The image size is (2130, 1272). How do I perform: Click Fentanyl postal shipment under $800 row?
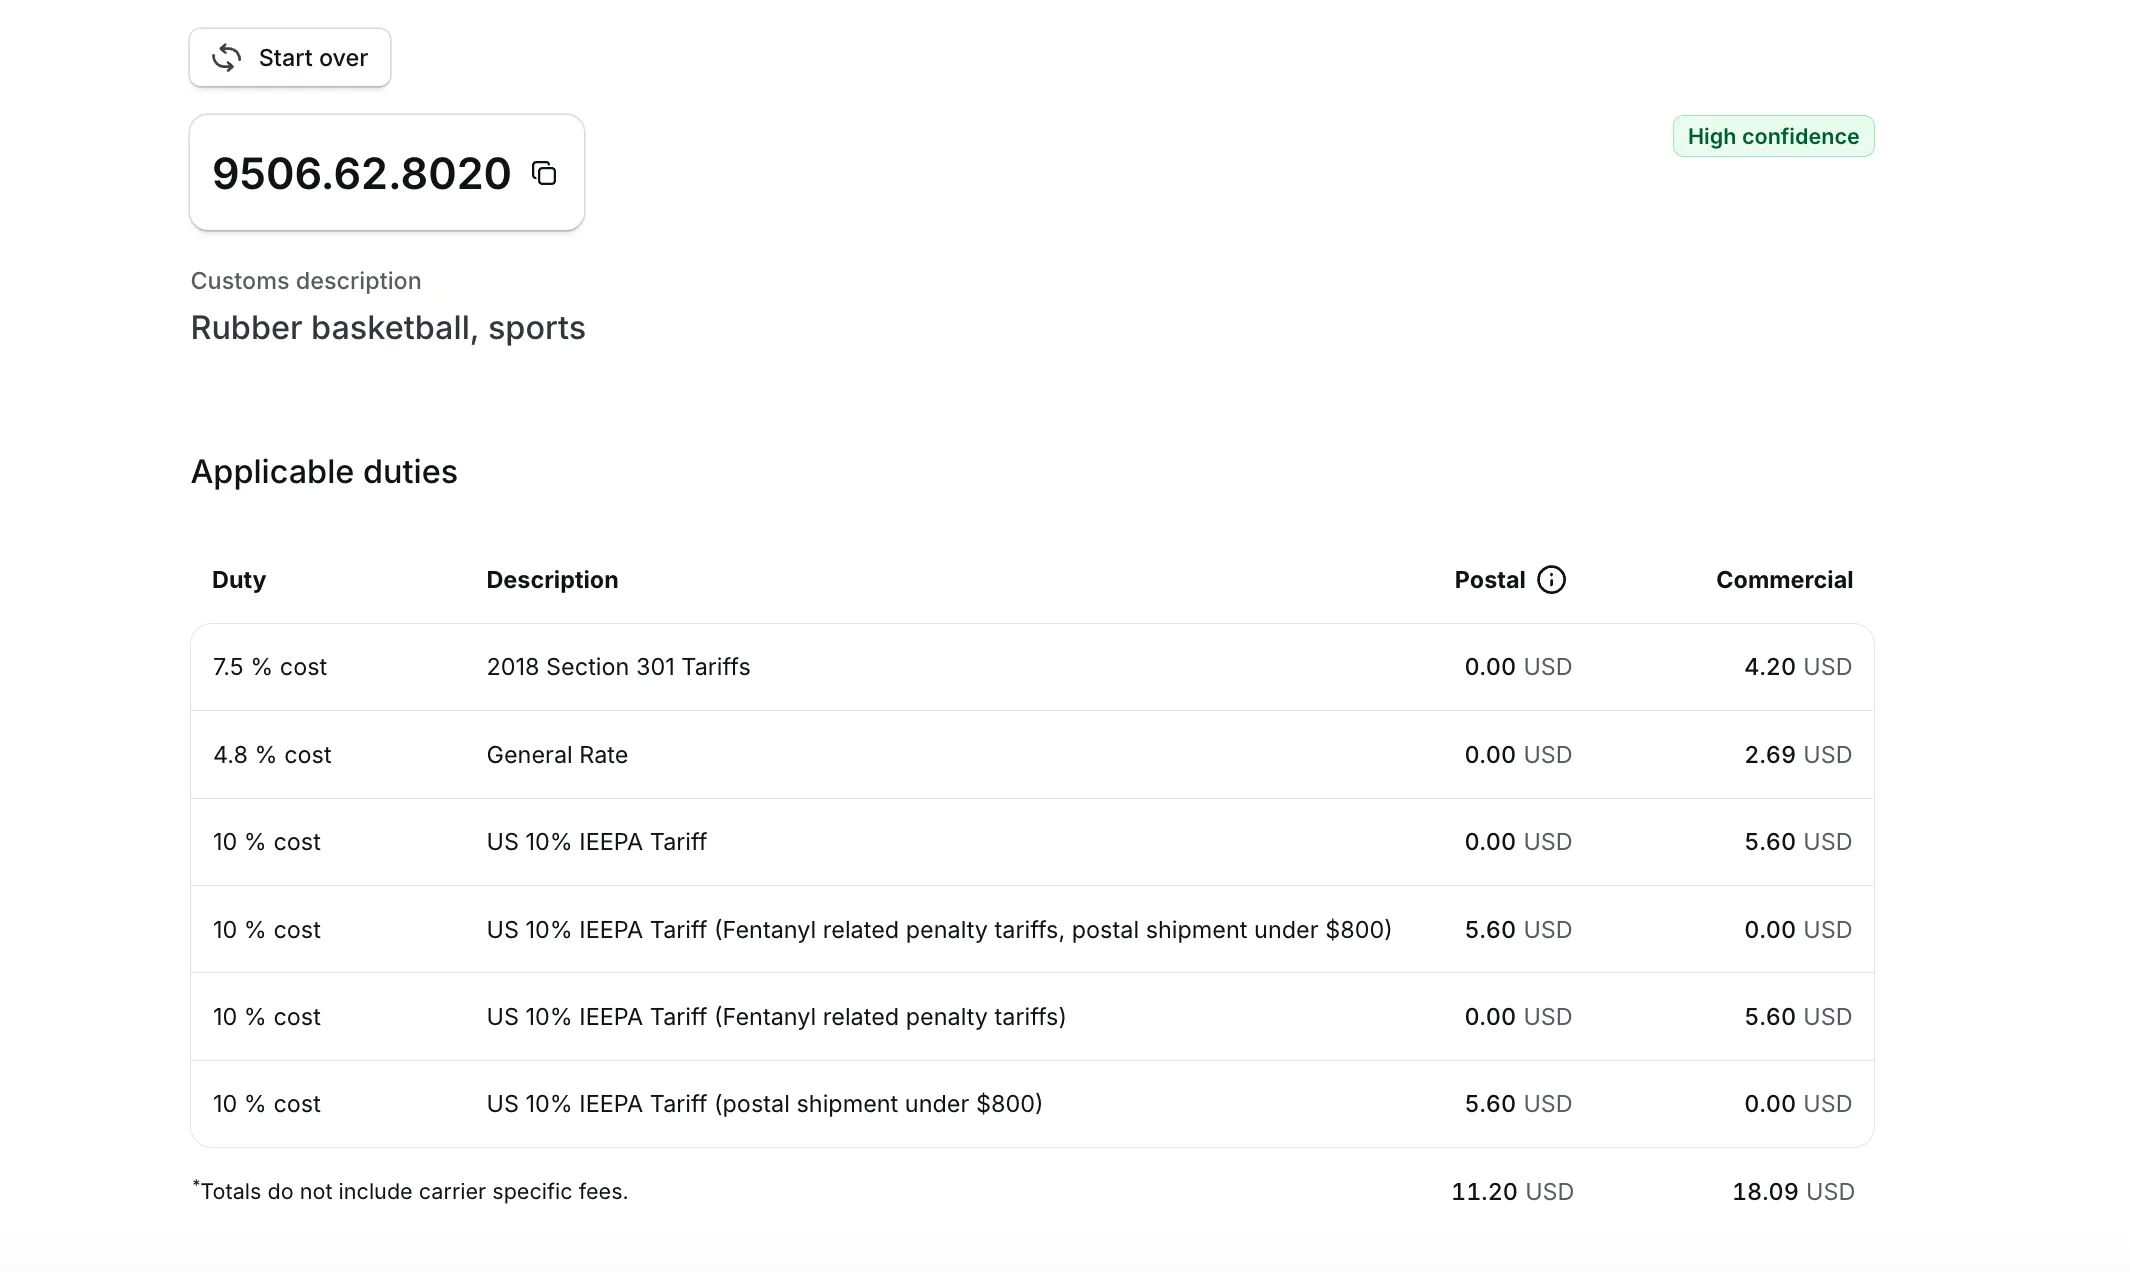[938, 930]
